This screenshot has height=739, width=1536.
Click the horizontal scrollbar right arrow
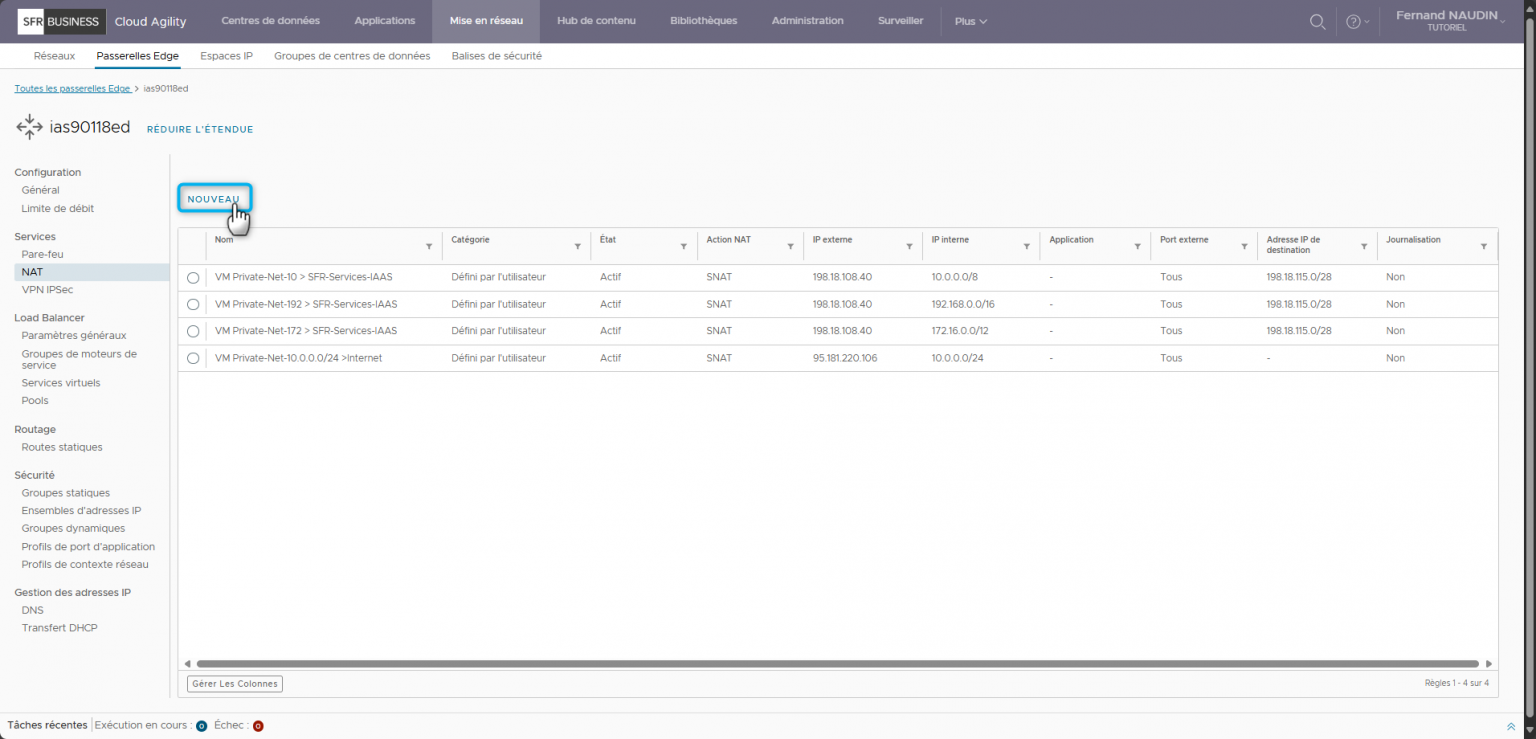tap(1491, 663)
